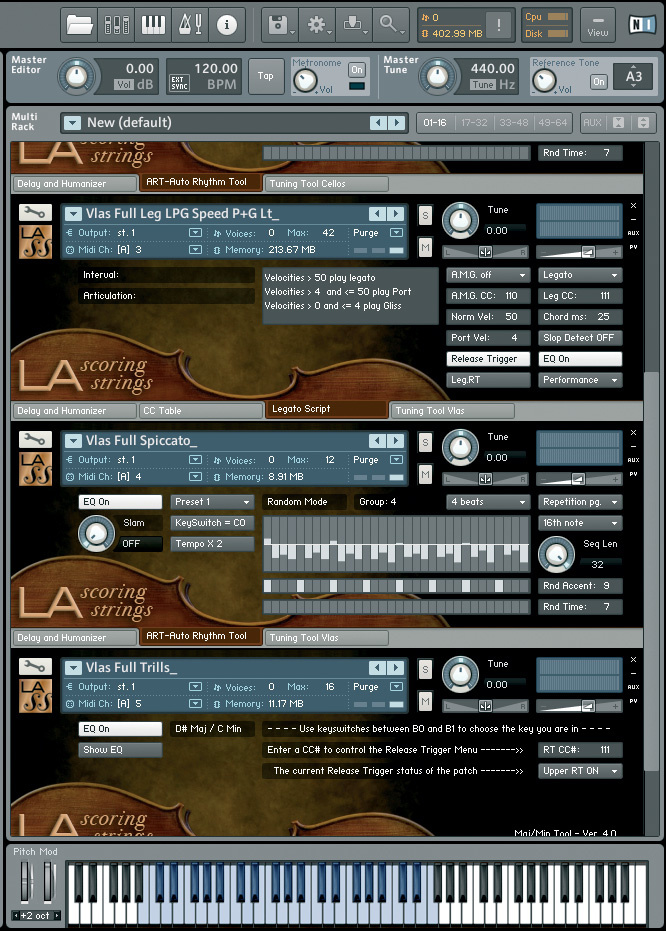The width and height of the screenshot is (666, 931).
Task: Adjust Vlas Full Leg pan slider
Action: 485,252
